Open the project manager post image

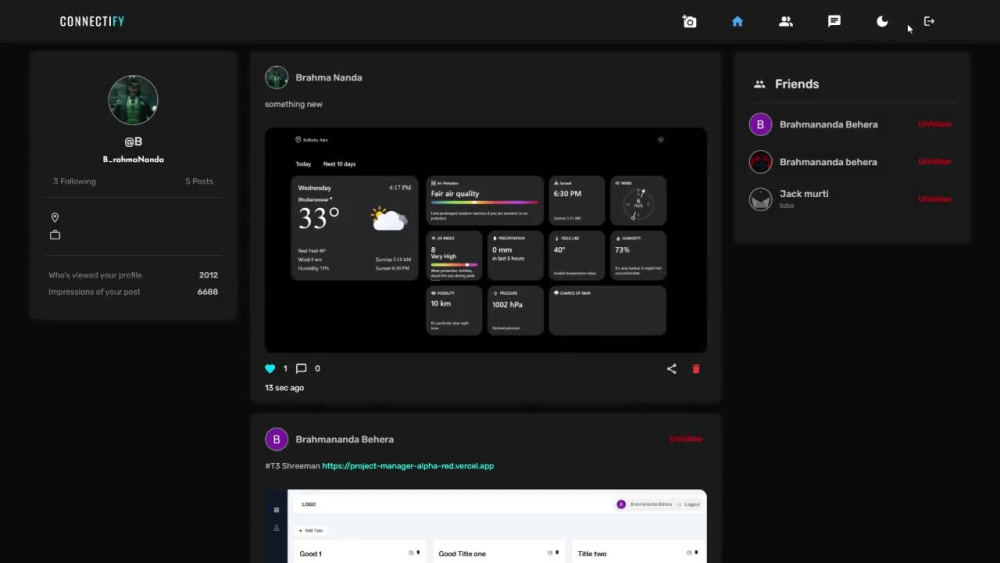(485, 526)
